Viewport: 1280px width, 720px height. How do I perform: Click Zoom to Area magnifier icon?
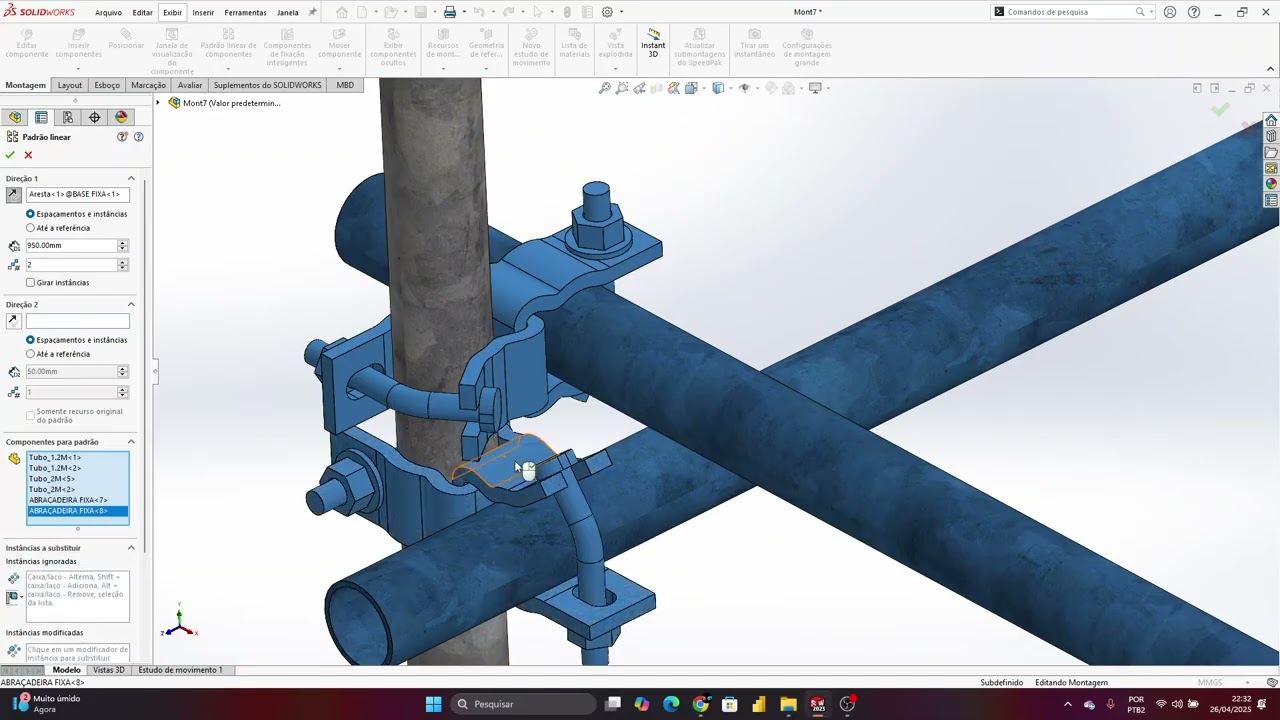[x=622, y=88]
